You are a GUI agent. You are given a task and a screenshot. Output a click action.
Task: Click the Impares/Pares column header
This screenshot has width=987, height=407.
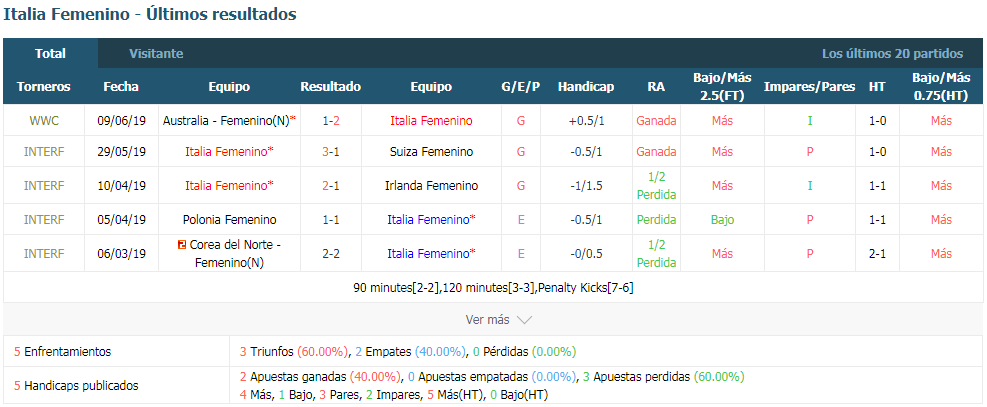point(809,87)
